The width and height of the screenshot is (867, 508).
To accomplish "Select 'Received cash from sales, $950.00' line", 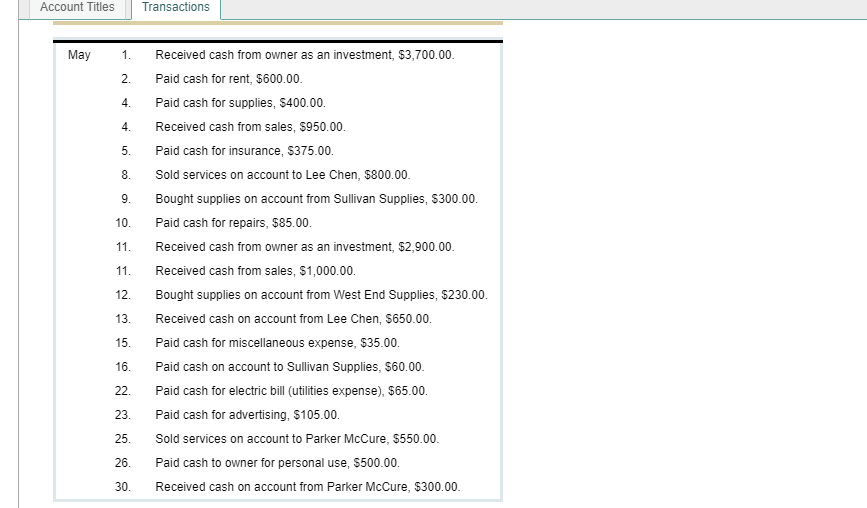I will coord(250,127).
